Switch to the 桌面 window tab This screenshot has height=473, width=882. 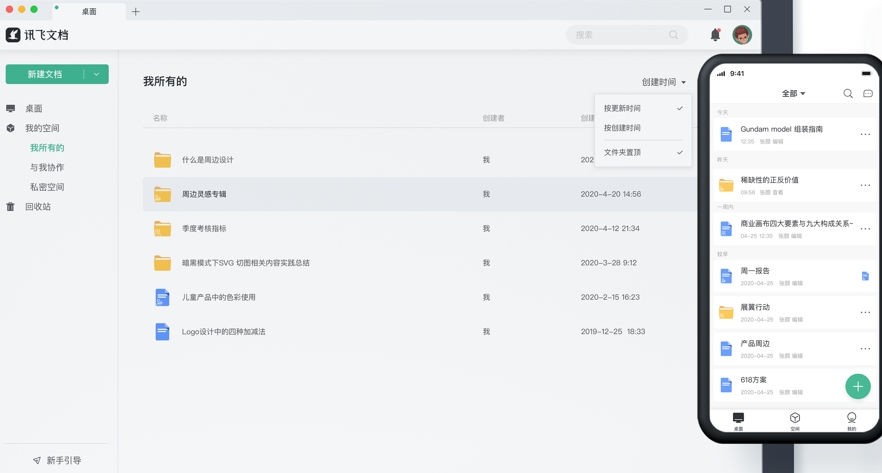[x=89, y=11]
